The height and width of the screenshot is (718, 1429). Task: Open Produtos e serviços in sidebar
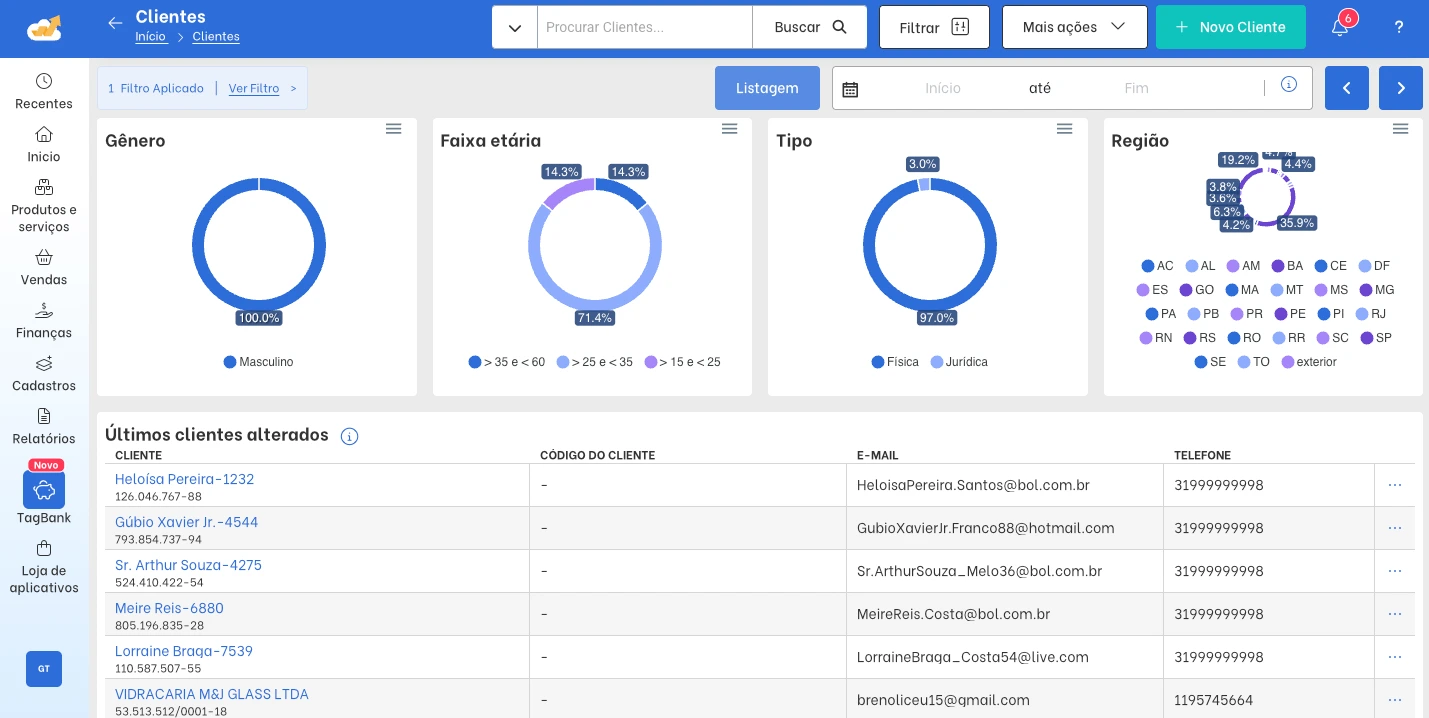(44, 206)
